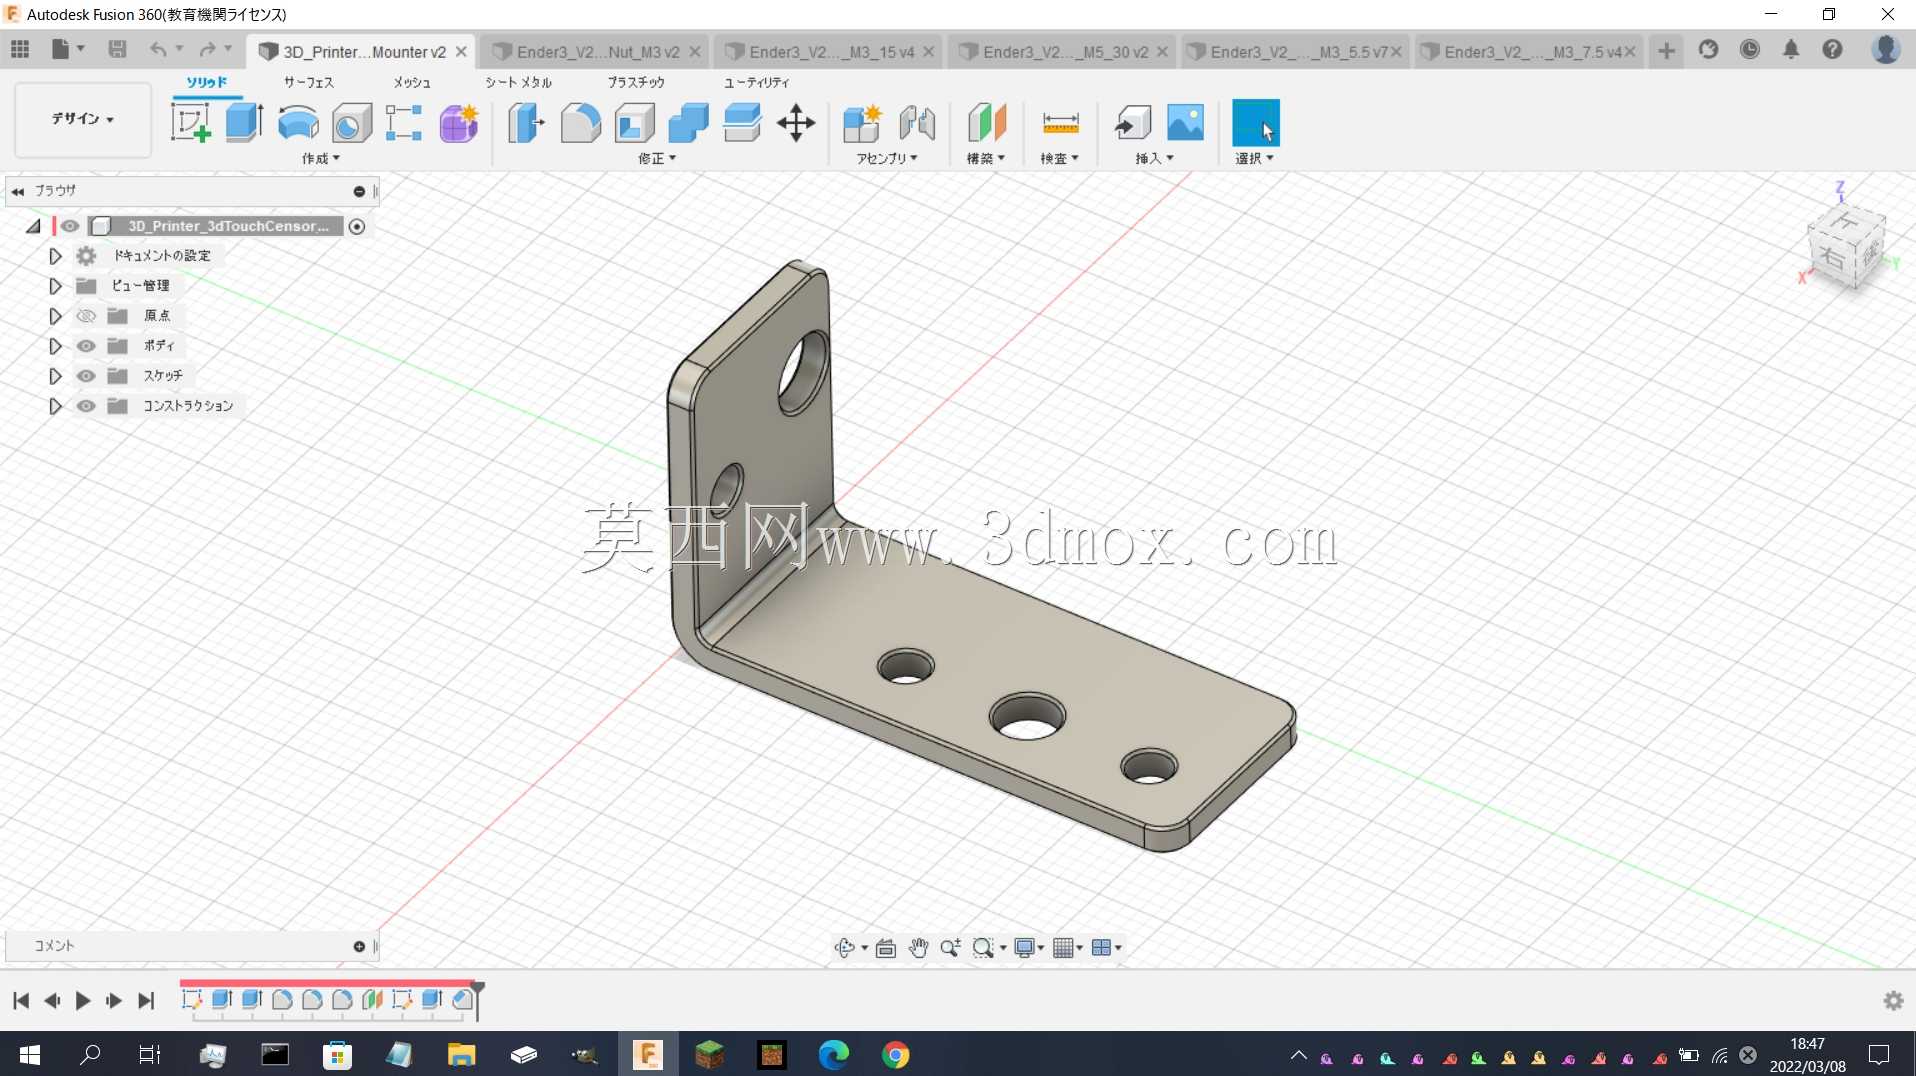Activate the root component radio button
Image resolution: width=1916 pixels, height=1076 pixels.
[x=357, y=226]
